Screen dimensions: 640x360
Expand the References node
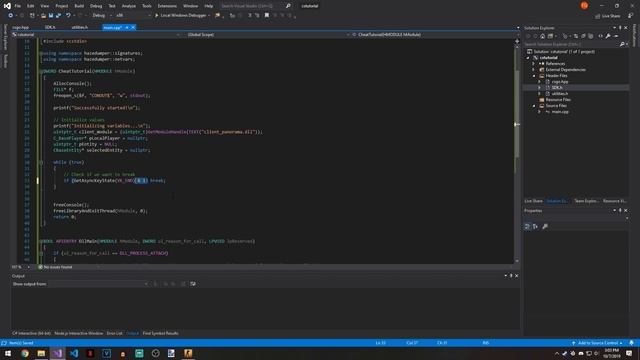click(x=533, y=64)
